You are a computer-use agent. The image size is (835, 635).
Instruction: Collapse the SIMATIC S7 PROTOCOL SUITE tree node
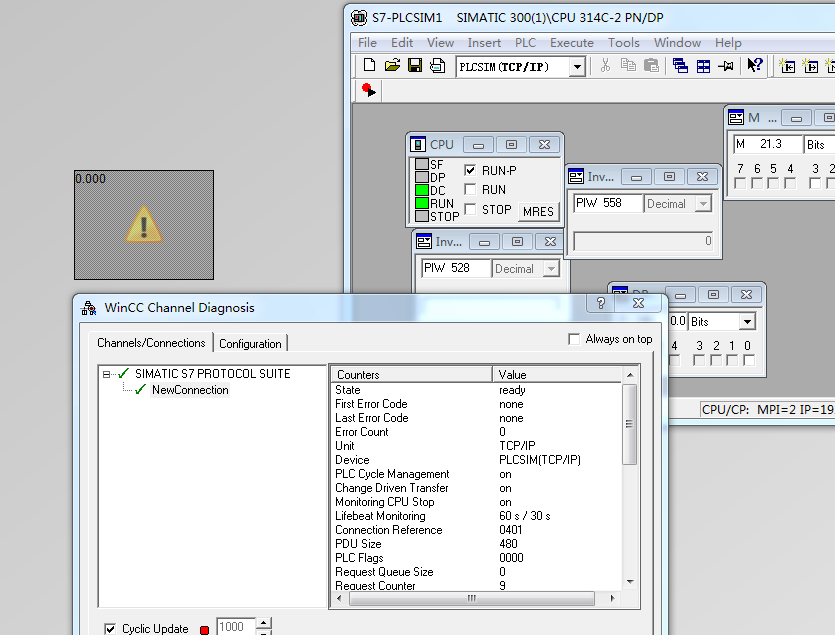pyautogui.click(x=106, y=374)
